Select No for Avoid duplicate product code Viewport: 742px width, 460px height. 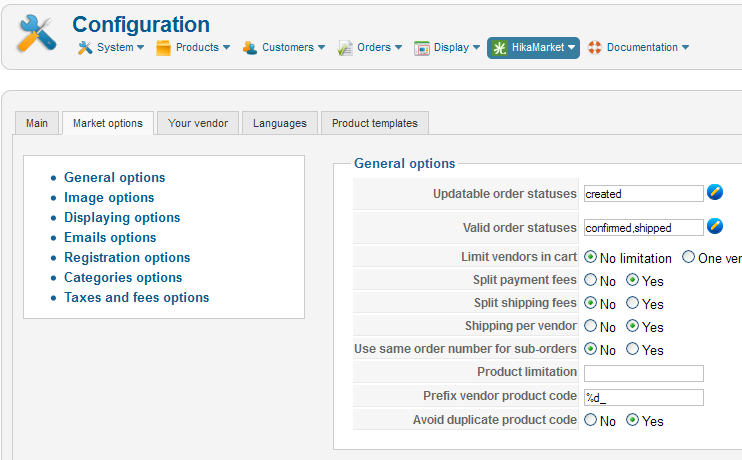591,421
